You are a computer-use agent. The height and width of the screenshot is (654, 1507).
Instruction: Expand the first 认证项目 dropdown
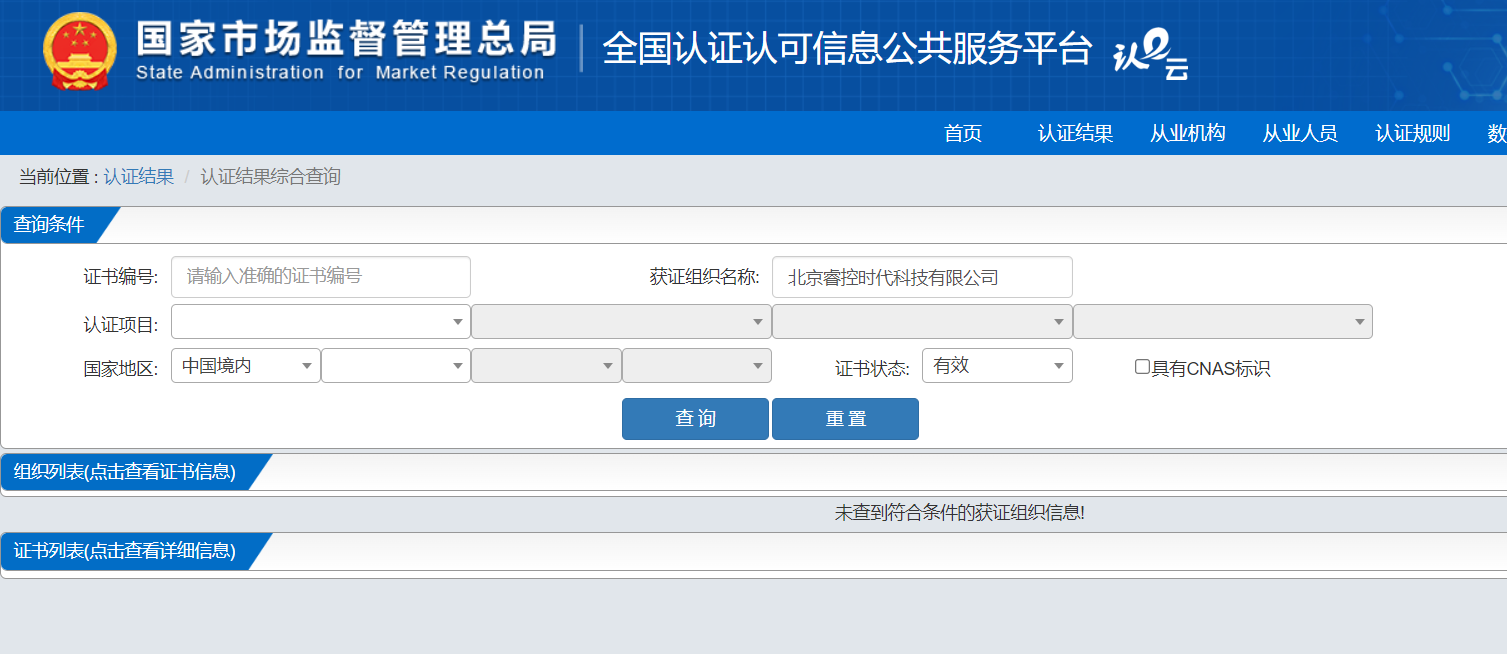tap(321, 322)
